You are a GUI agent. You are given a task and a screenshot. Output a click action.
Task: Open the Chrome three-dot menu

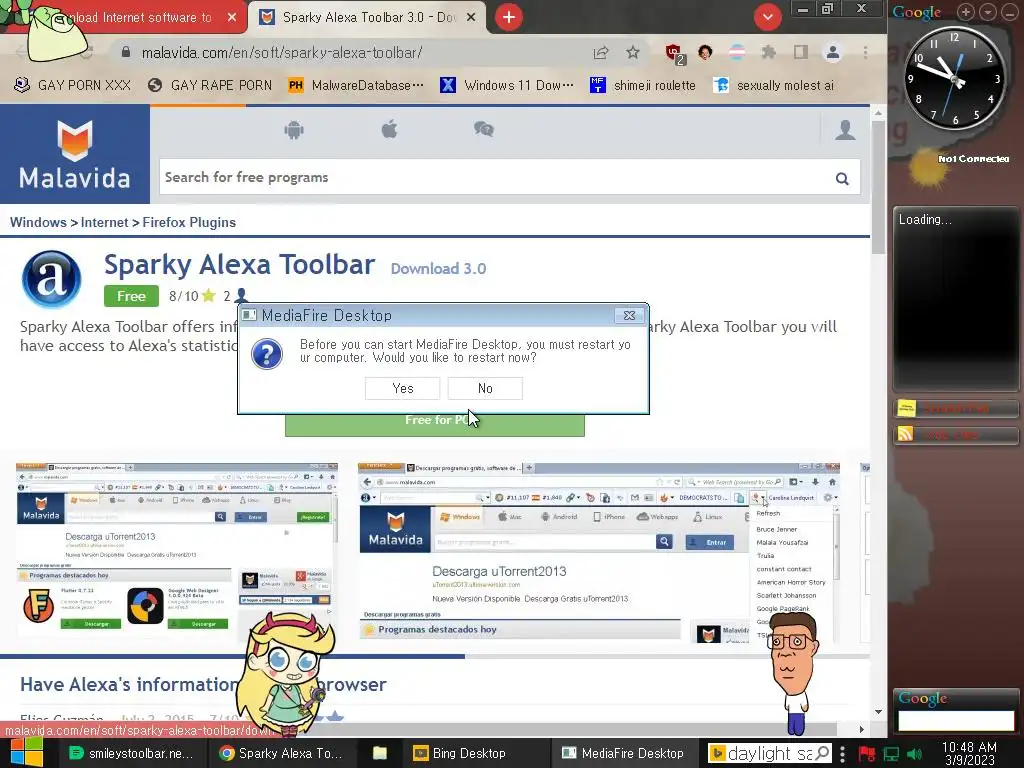click(865, 53)
